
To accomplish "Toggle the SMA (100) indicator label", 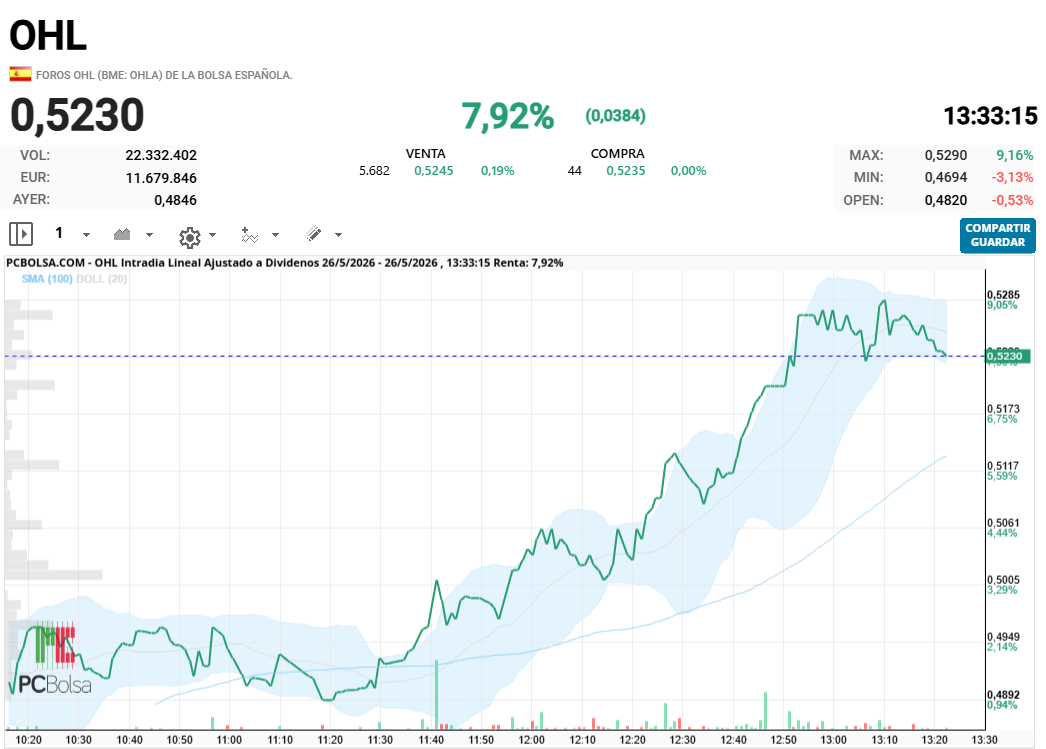I will (x=47, y=279).
